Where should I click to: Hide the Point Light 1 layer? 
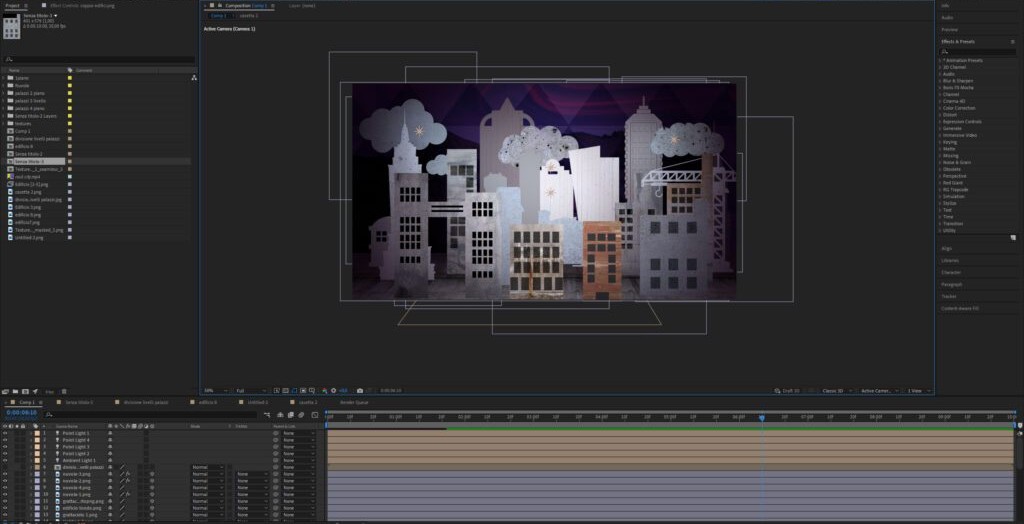click(x=5, y=433)
